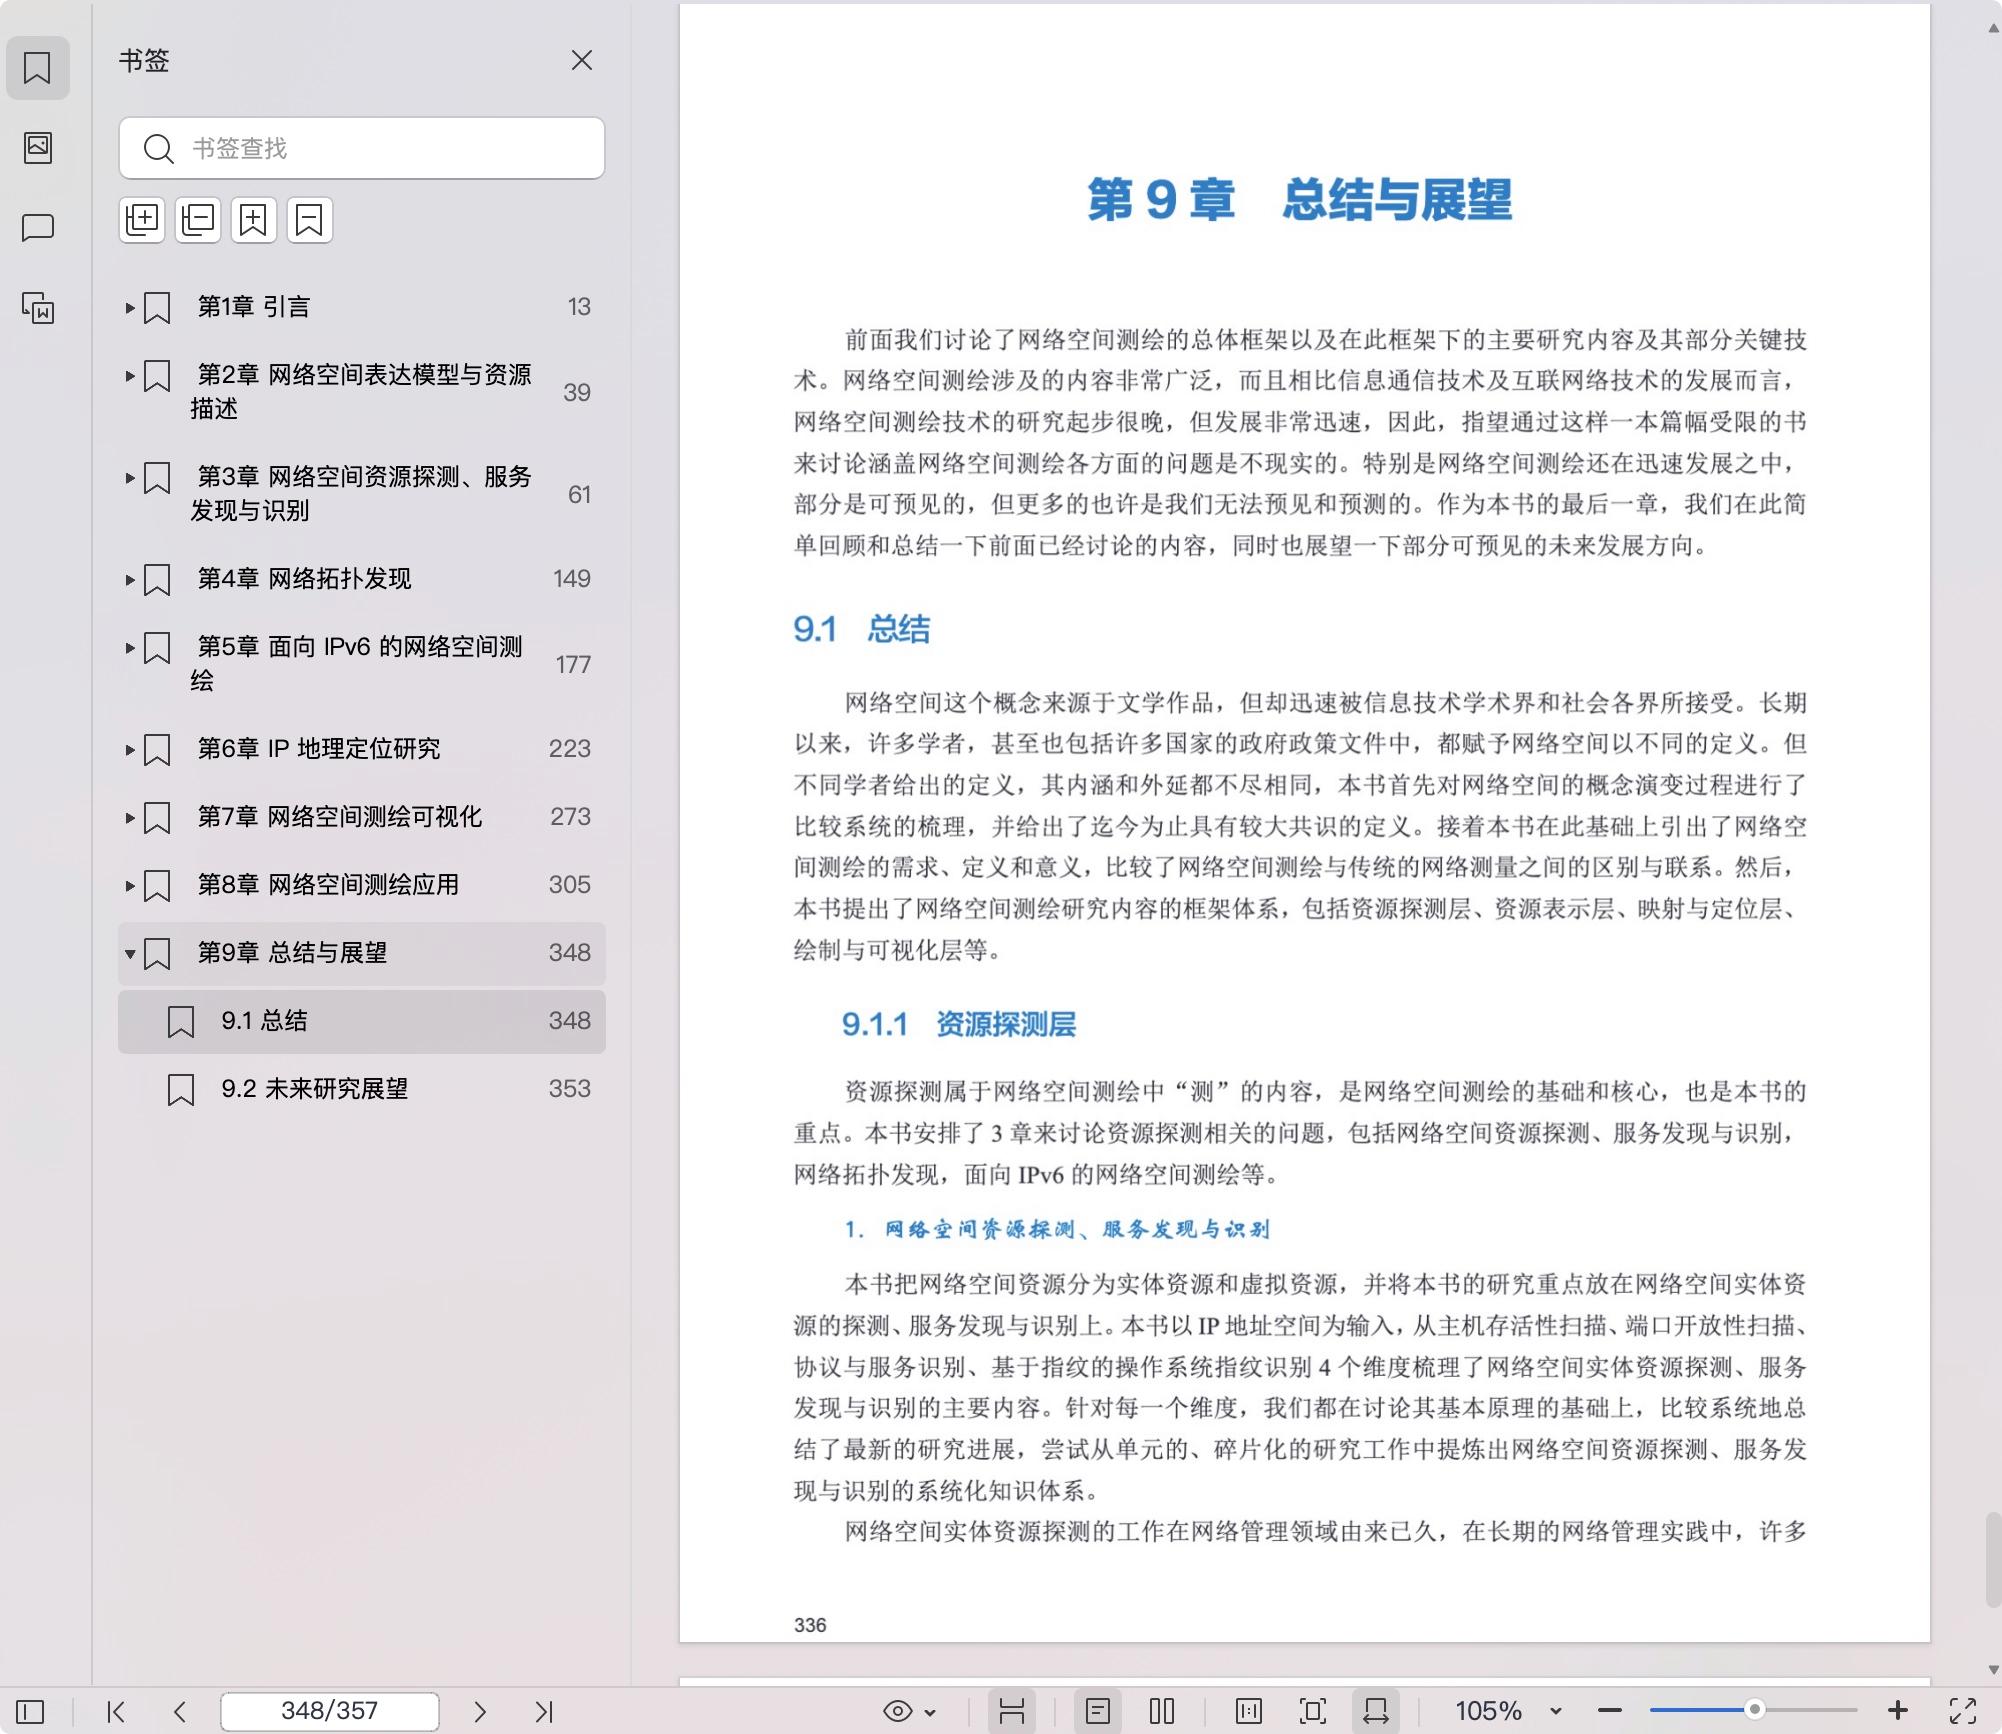This screenshot has height=1734, width=2002.
Task: Click the 第 9 章 总结与展望 page title
Action: click(1299, 199)
